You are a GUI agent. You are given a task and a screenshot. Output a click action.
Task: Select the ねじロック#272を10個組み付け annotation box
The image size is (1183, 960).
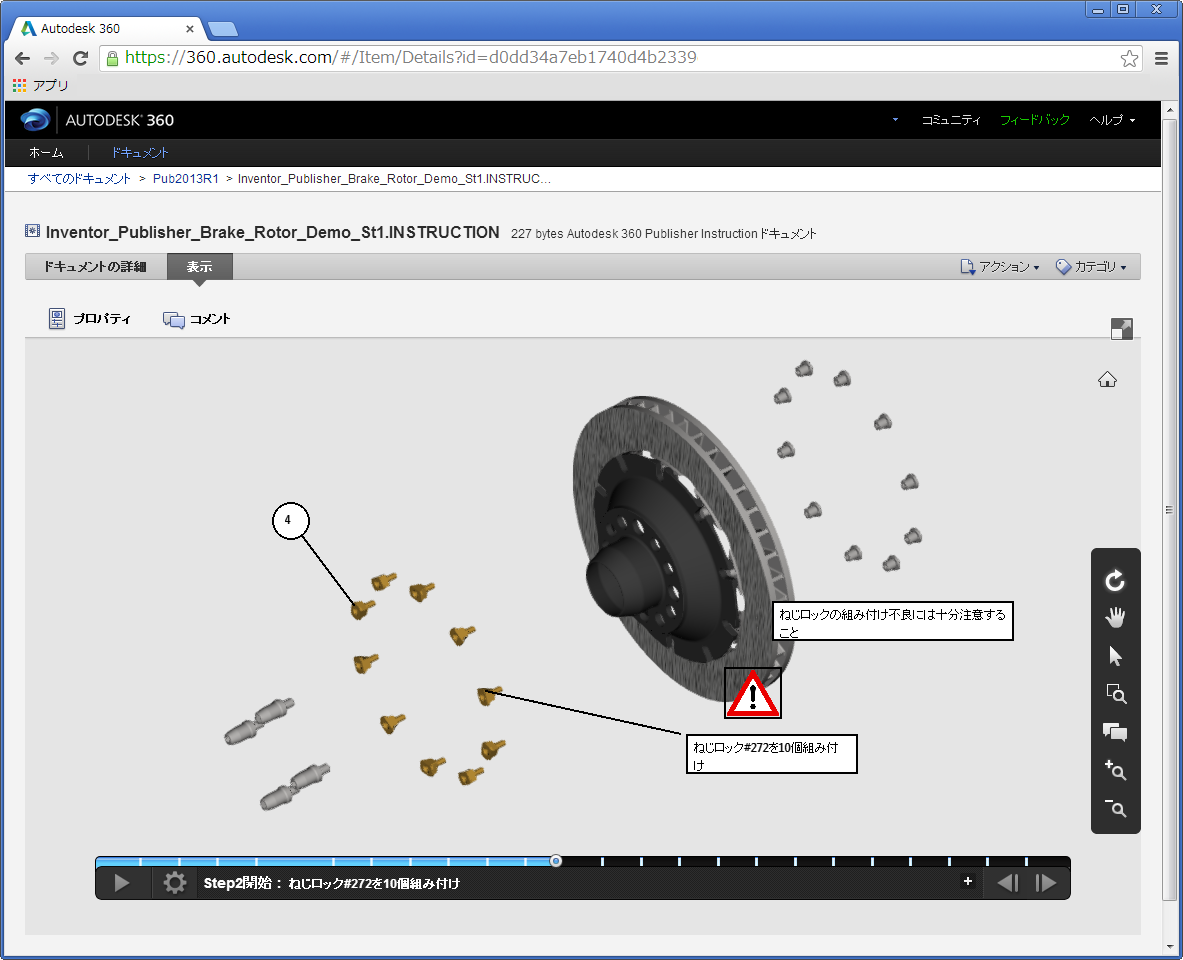point(771,754)
